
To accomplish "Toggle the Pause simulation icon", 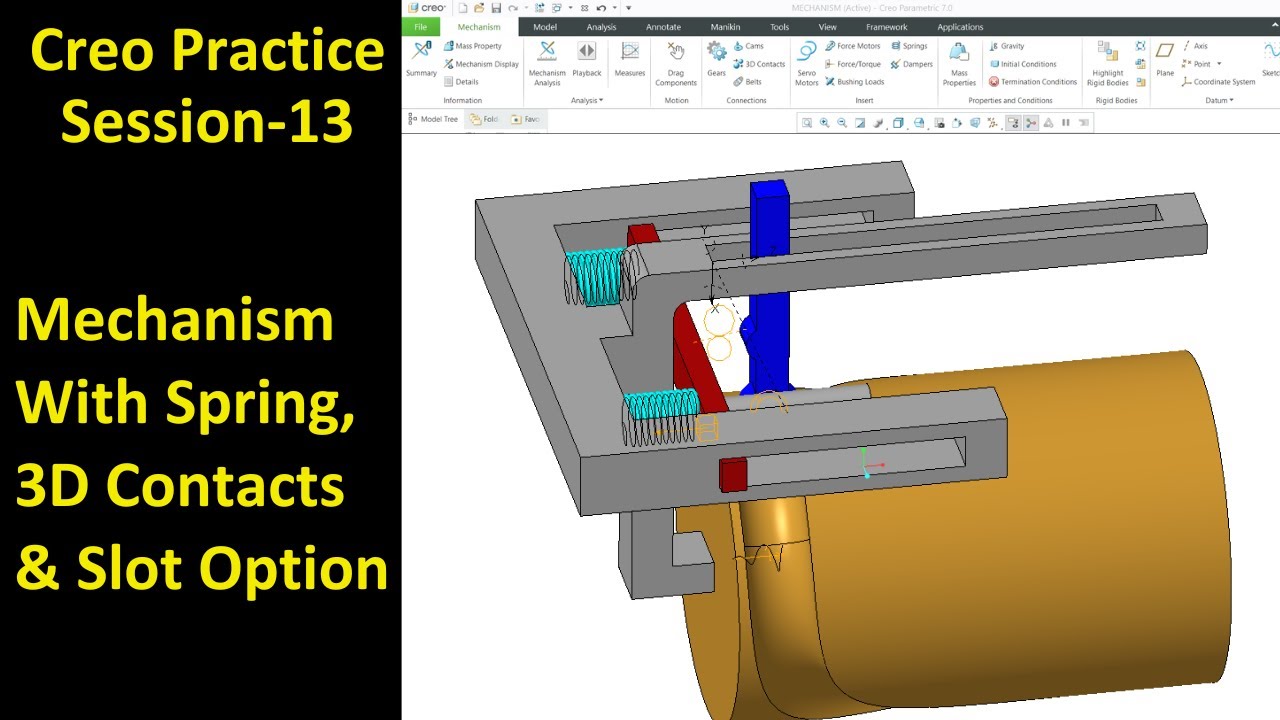I will coord(1066,123).
